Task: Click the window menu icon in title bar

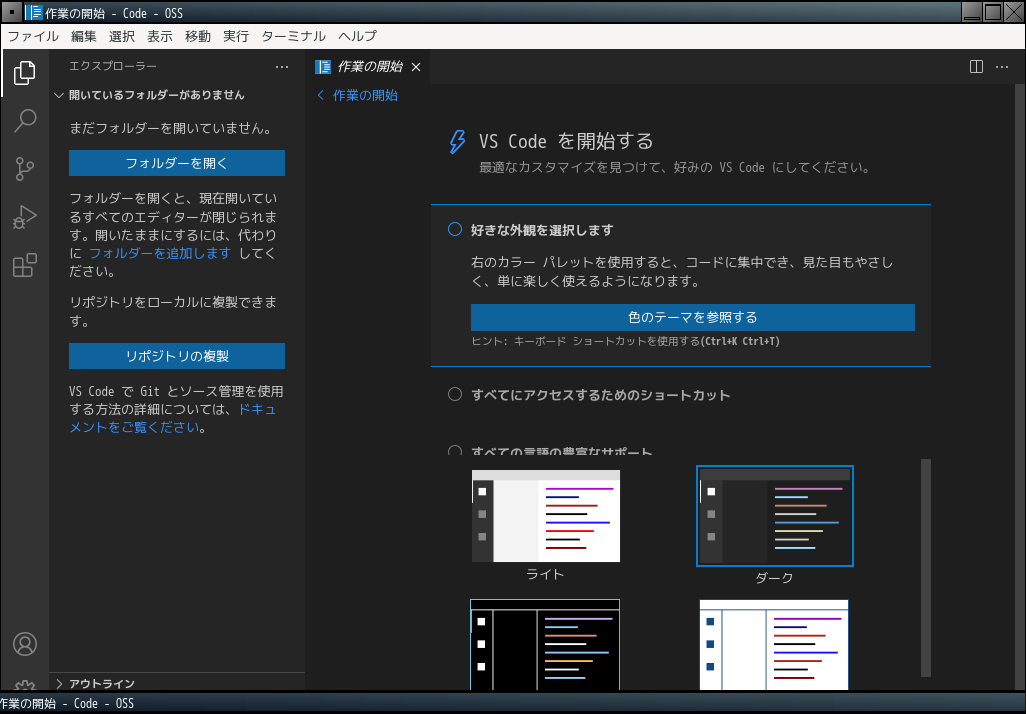Action: click(11, 12)
